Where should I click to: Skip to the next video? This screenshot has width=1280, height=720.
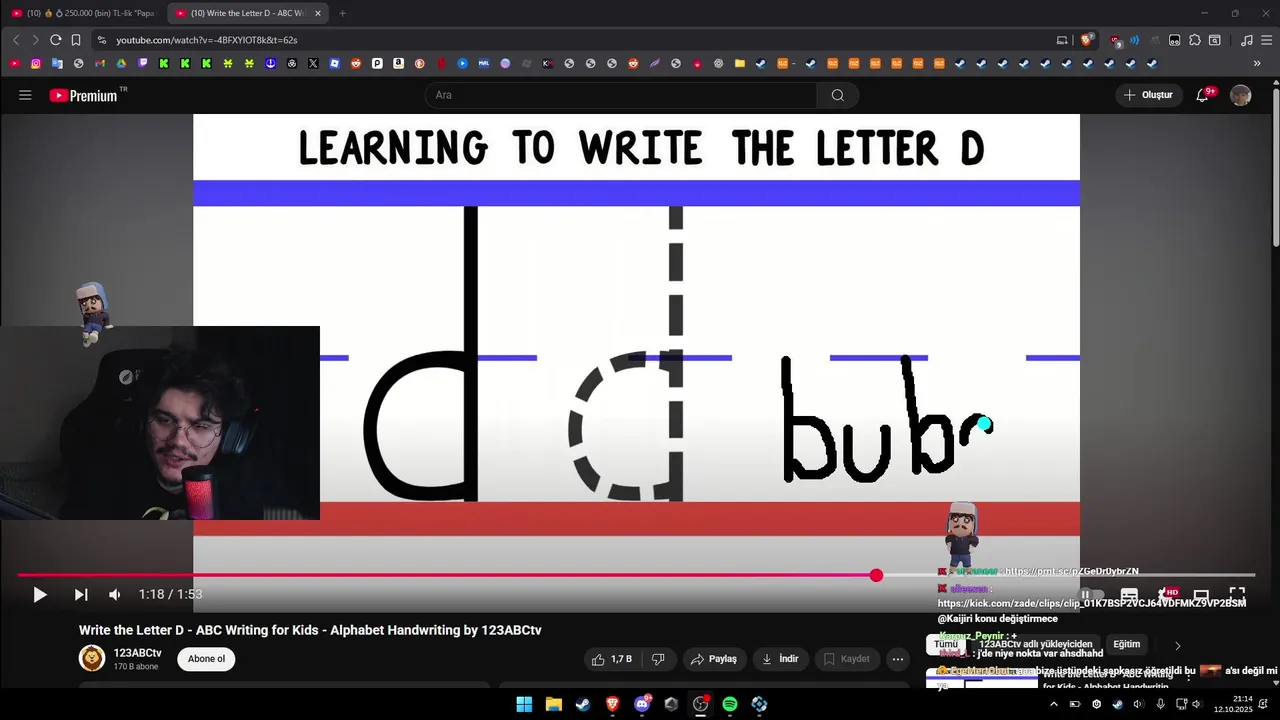(81, 595)
